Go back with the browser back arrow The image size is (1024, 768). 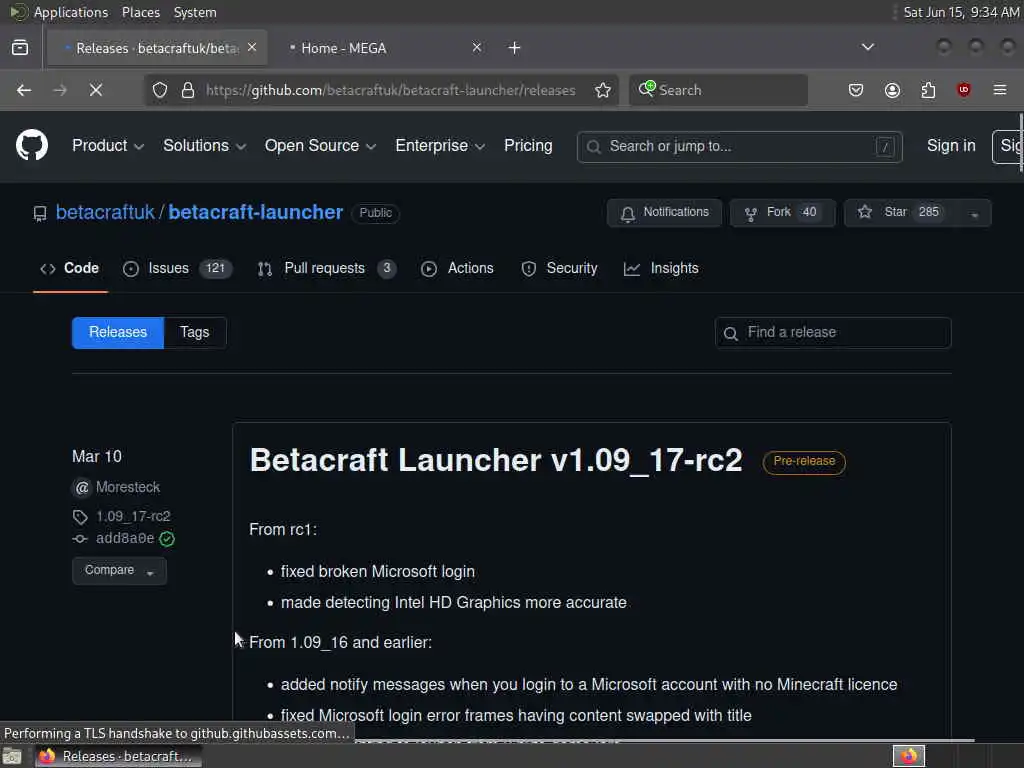point(24,90)
